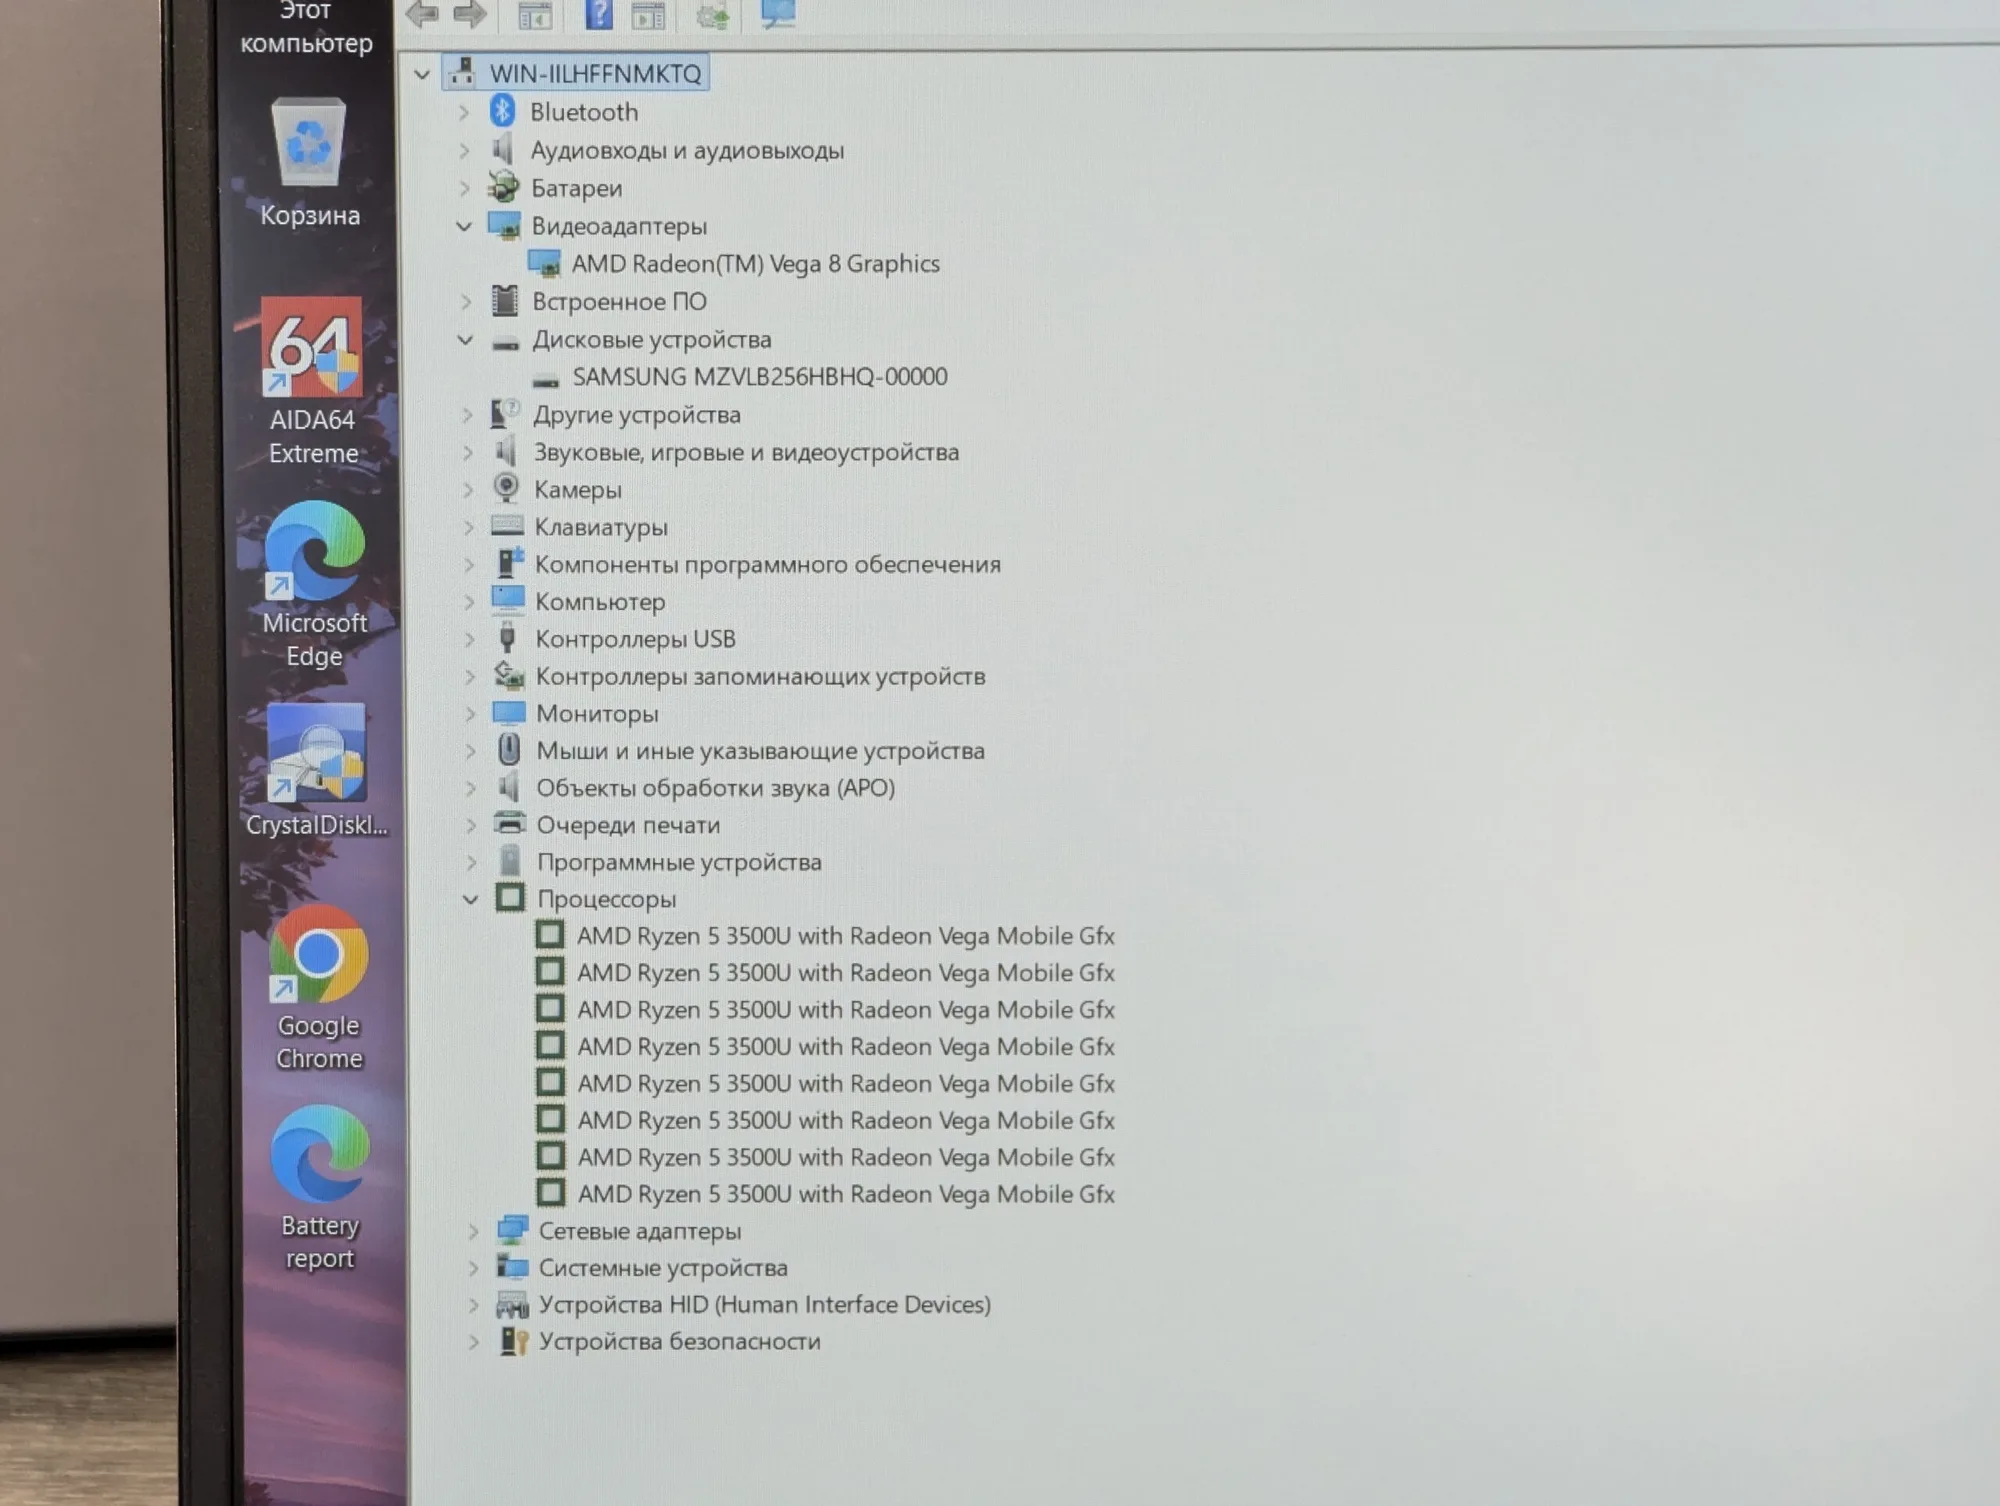Click the back arrow in Device Manager toolbar
The width and height of the screenshot is (2000, 1506).
[x=422, y=14]
